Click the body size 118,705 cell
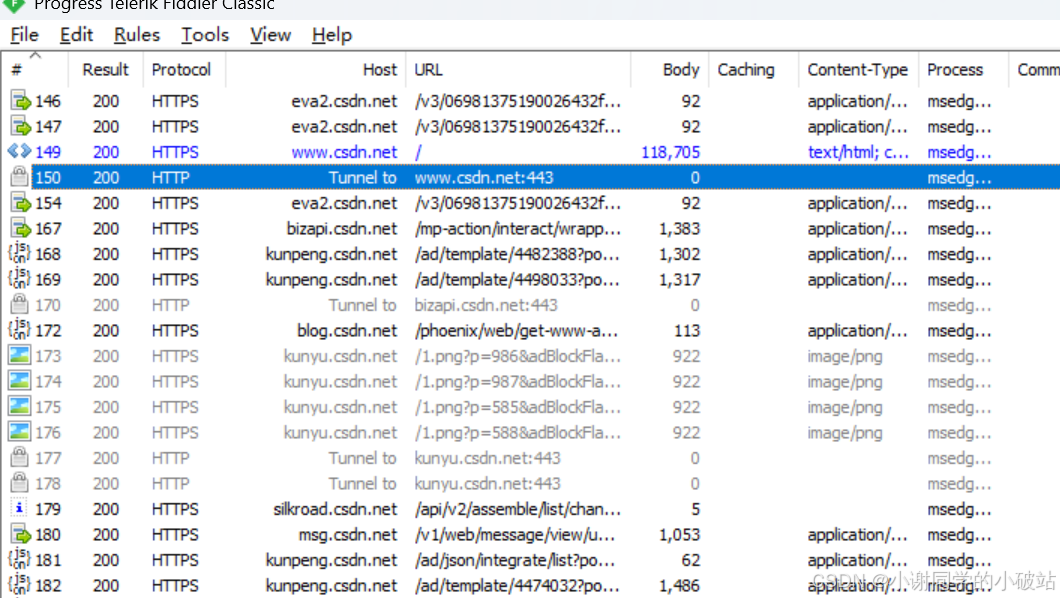 pos(670,152)
